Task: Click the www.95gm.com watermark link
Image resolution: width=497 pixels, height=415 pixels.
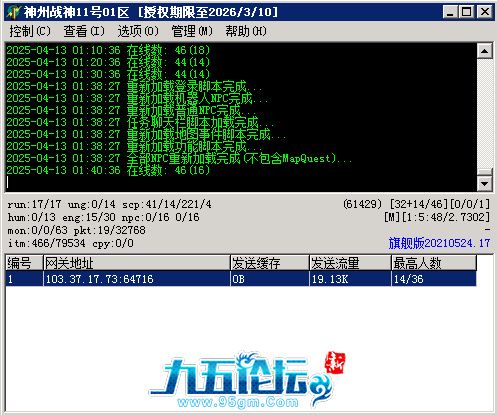Action: (x=238, y=402)
